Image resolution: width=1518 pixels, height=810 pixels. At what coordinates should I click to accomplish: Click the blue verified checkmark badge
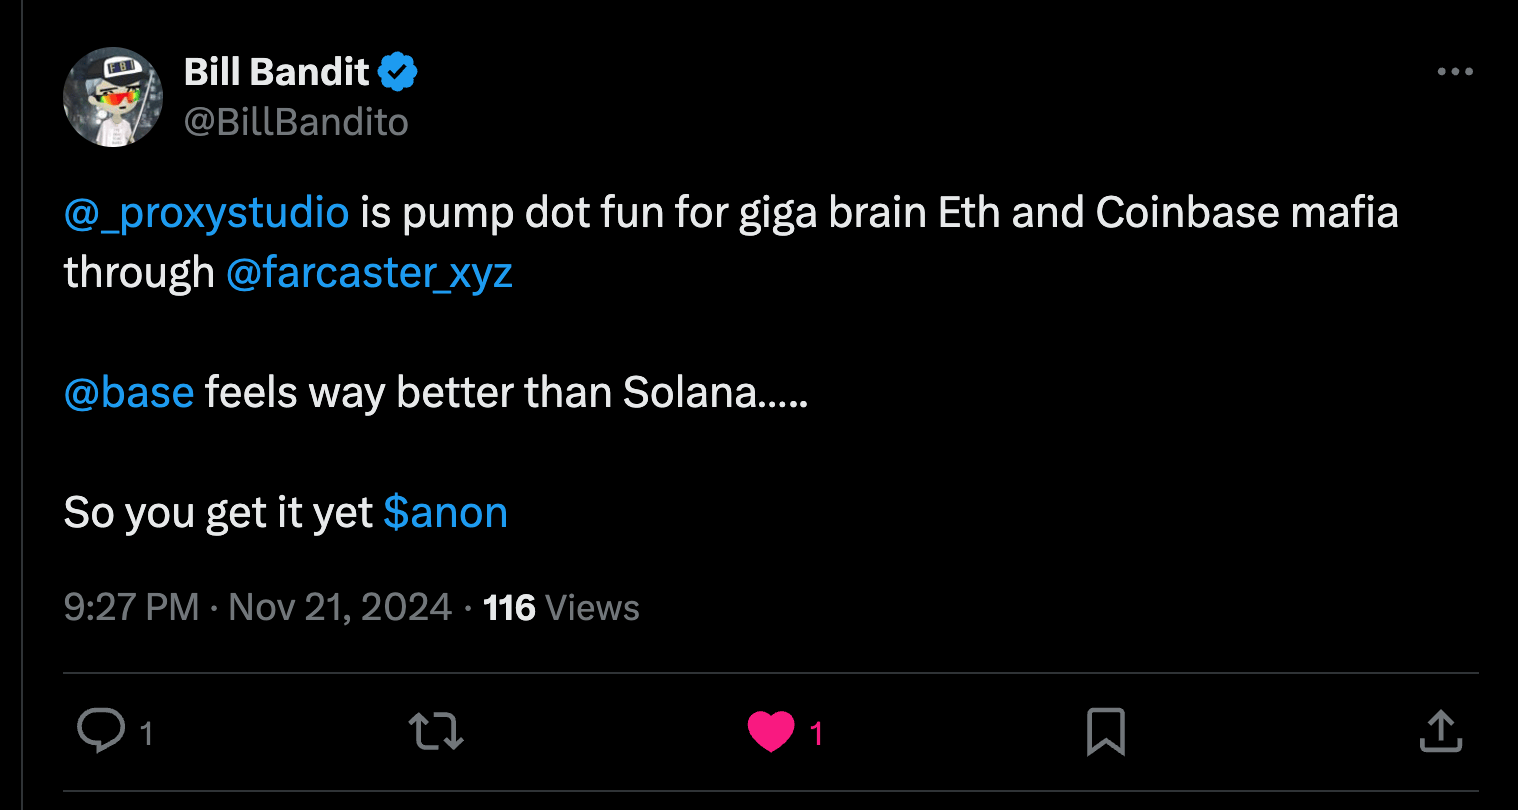tap(398, 72)
